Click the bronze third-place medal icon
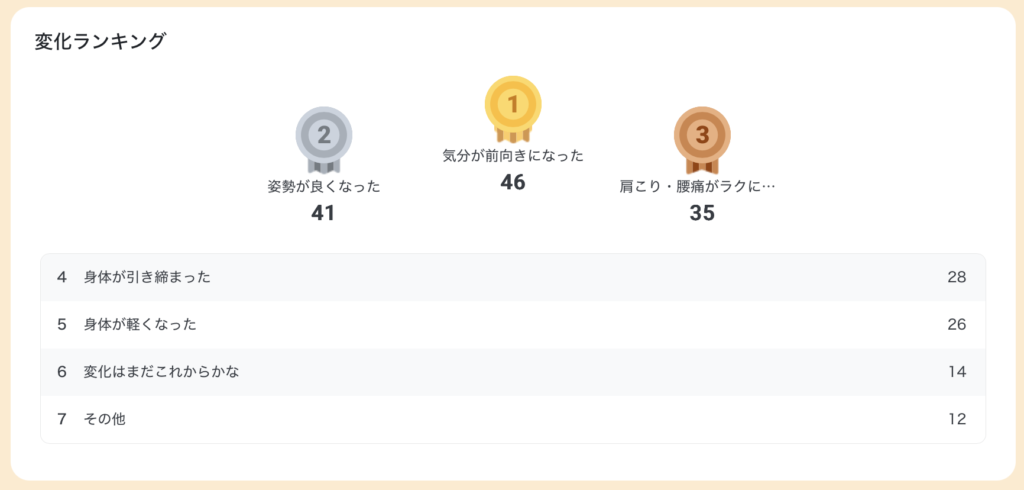This screenshot has height=490, width=1024. point(702,136)
